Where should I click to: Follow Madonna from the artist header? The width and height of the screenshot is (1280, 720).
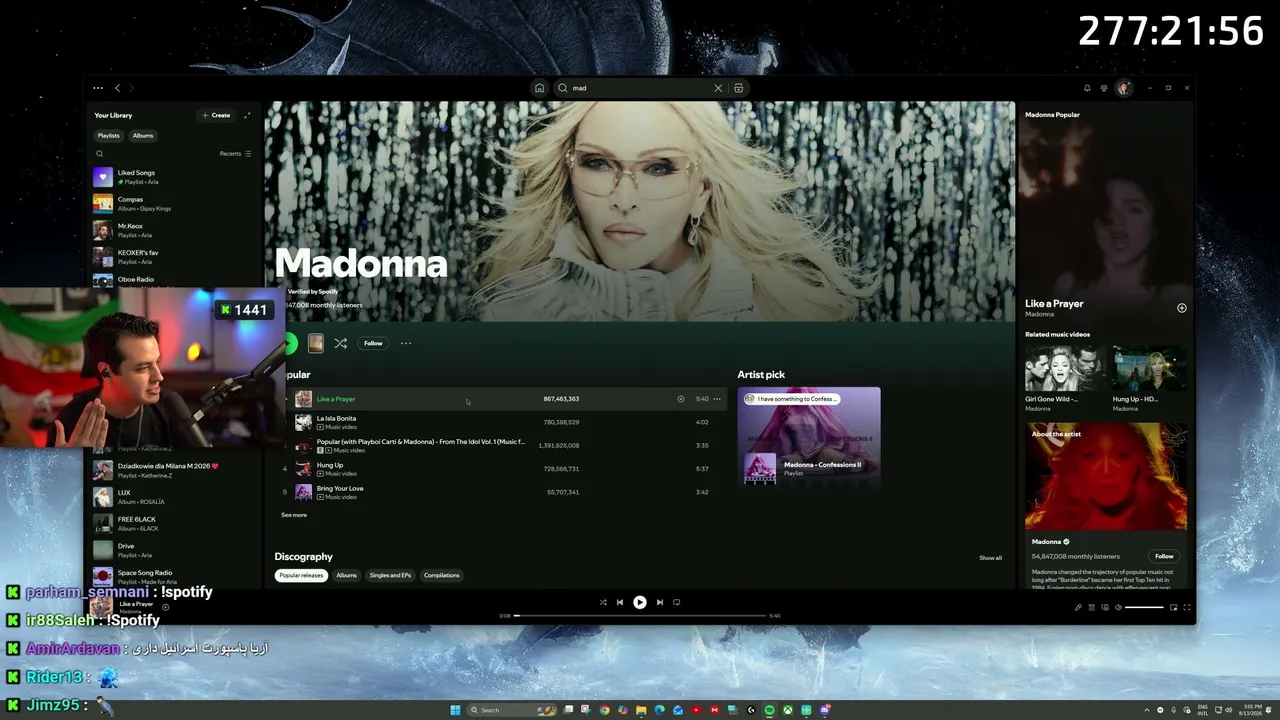coord(373,343)
